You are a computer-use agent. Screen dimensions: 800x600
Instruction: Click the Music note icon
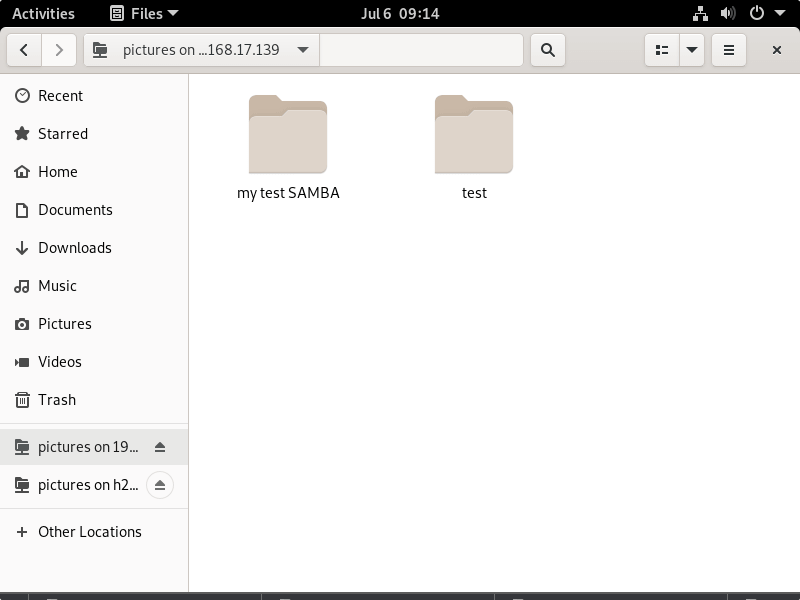(x=22, y=286)
